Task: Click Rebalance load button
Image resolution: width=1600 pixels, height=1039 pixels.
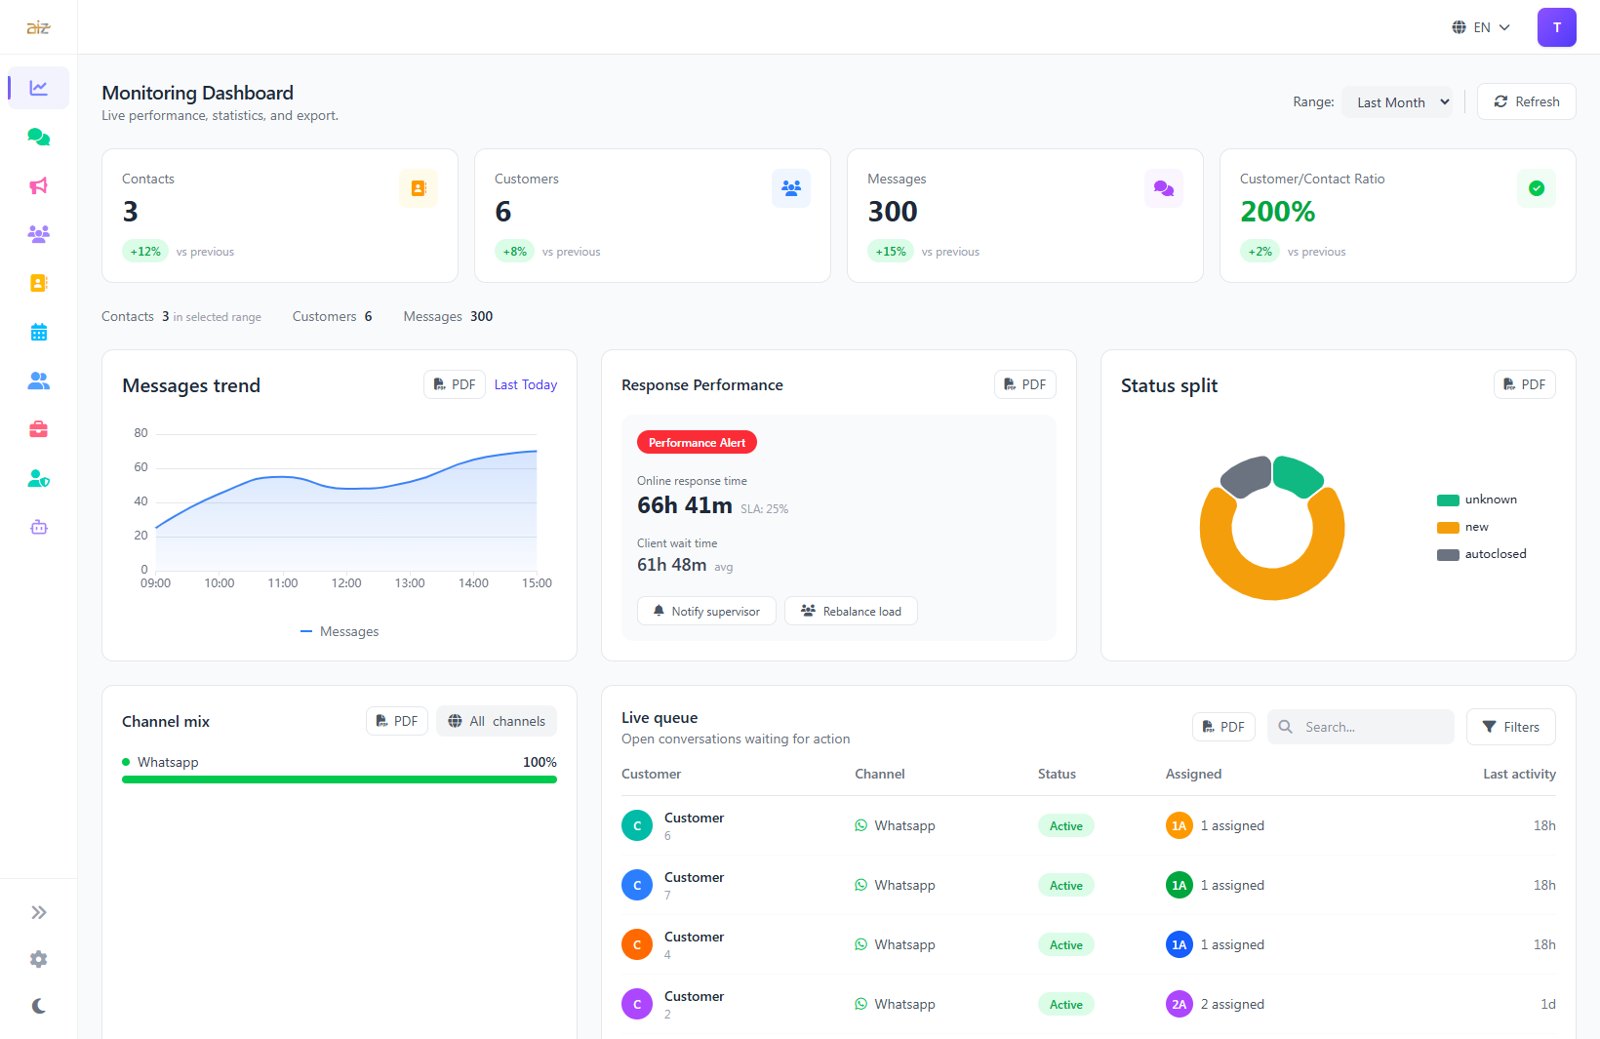Action: (851, 611)
